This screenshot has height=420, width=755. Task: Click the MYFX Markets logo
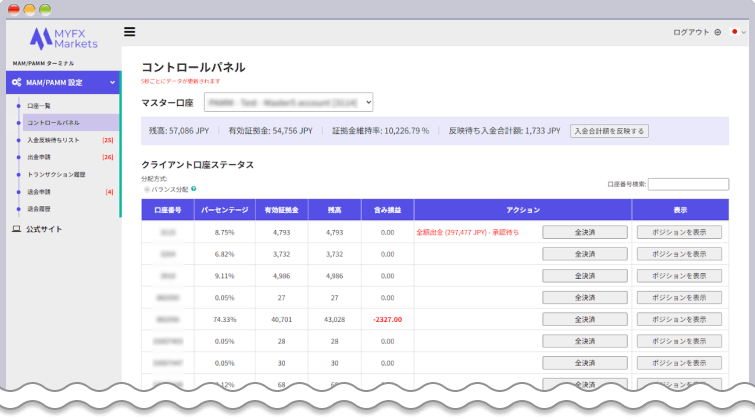tap(64, 39)
